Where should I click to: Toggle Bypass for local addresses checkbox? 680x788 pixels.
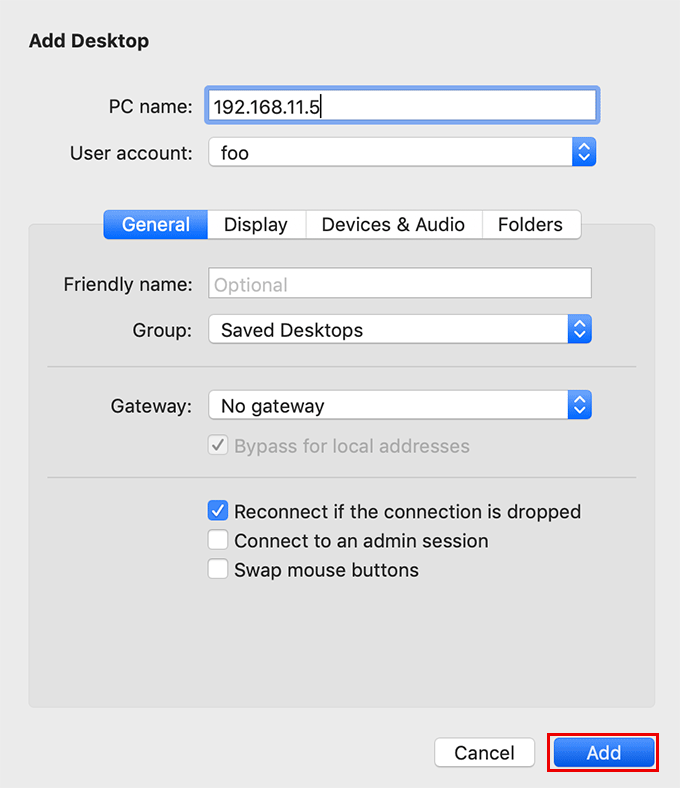[x=218, y=446]
